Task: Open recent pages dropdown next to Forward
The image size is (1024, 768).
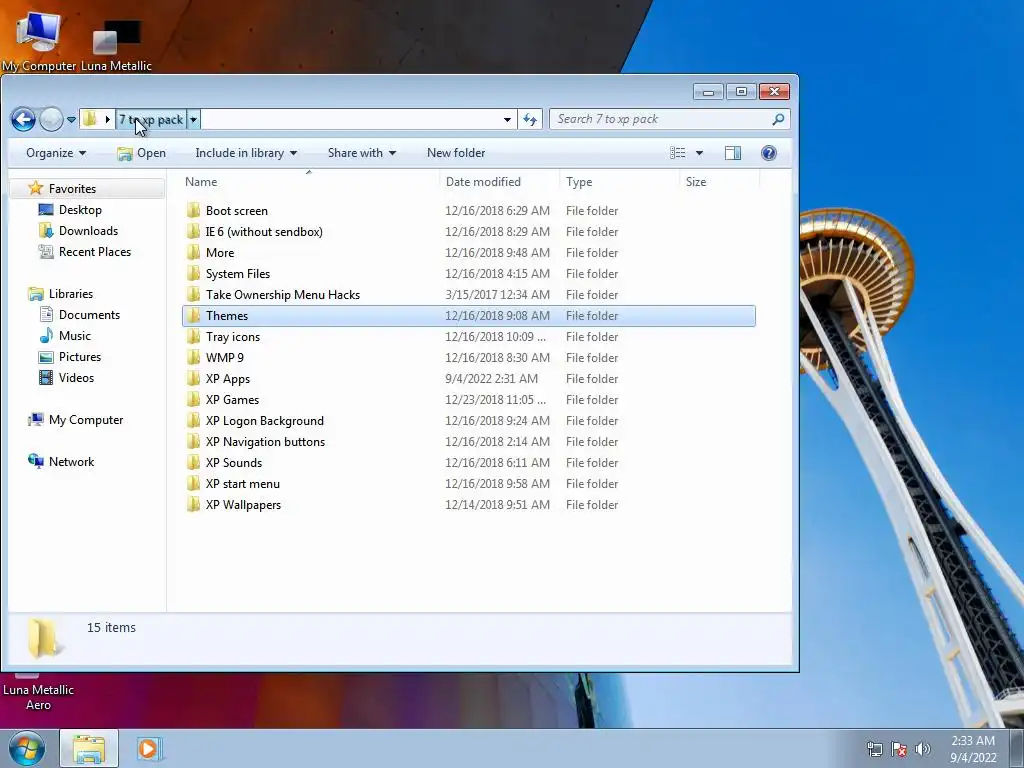Action: (71, 120)
